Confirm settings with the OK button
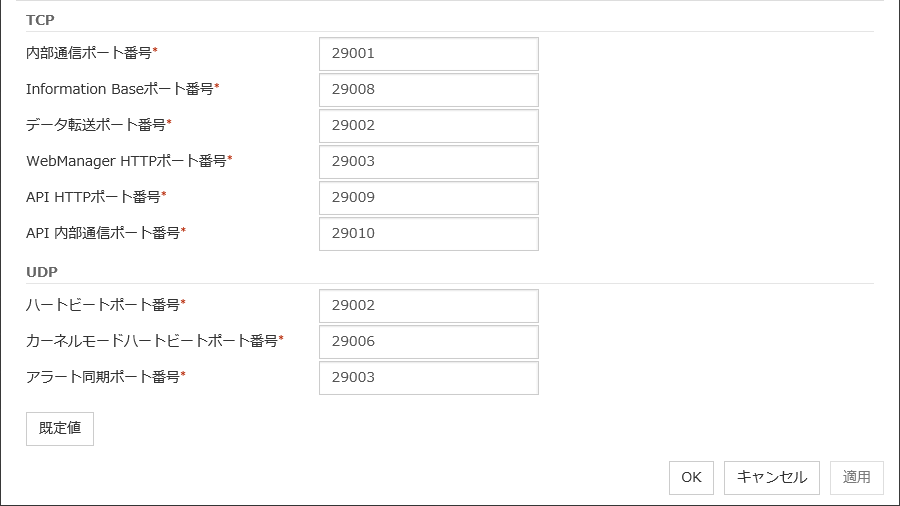Screen dimensions: 900x506 [691, 478]
